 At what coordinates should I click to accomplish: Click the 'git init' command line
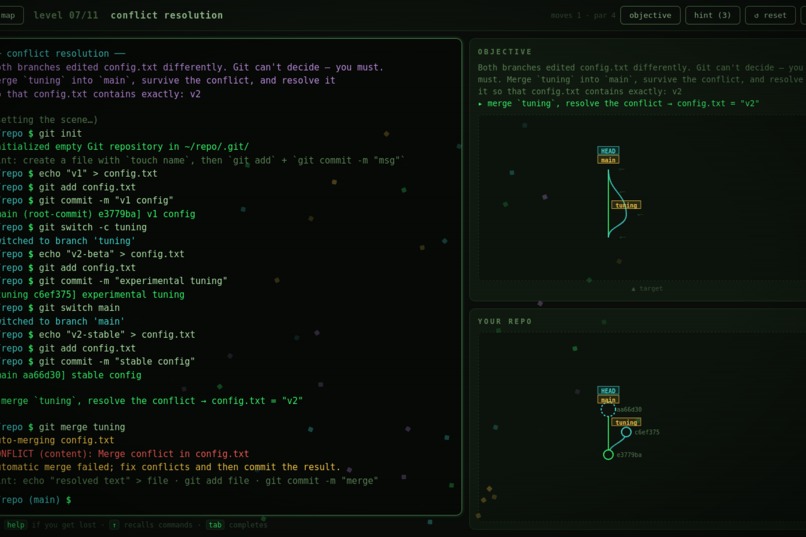tap(41, 134)
